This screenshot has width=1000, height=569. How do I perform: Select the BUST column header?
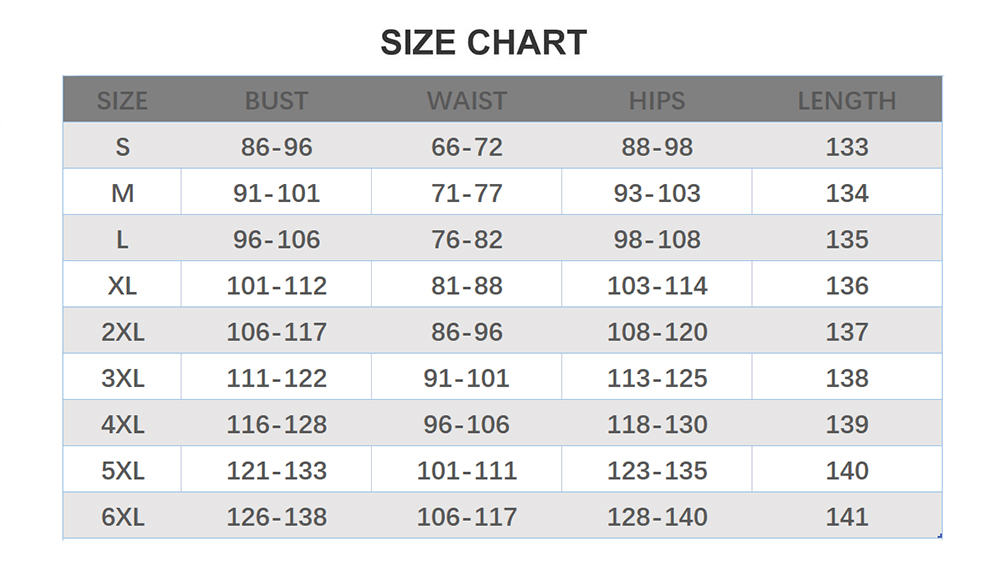click(x=276, y=101)
